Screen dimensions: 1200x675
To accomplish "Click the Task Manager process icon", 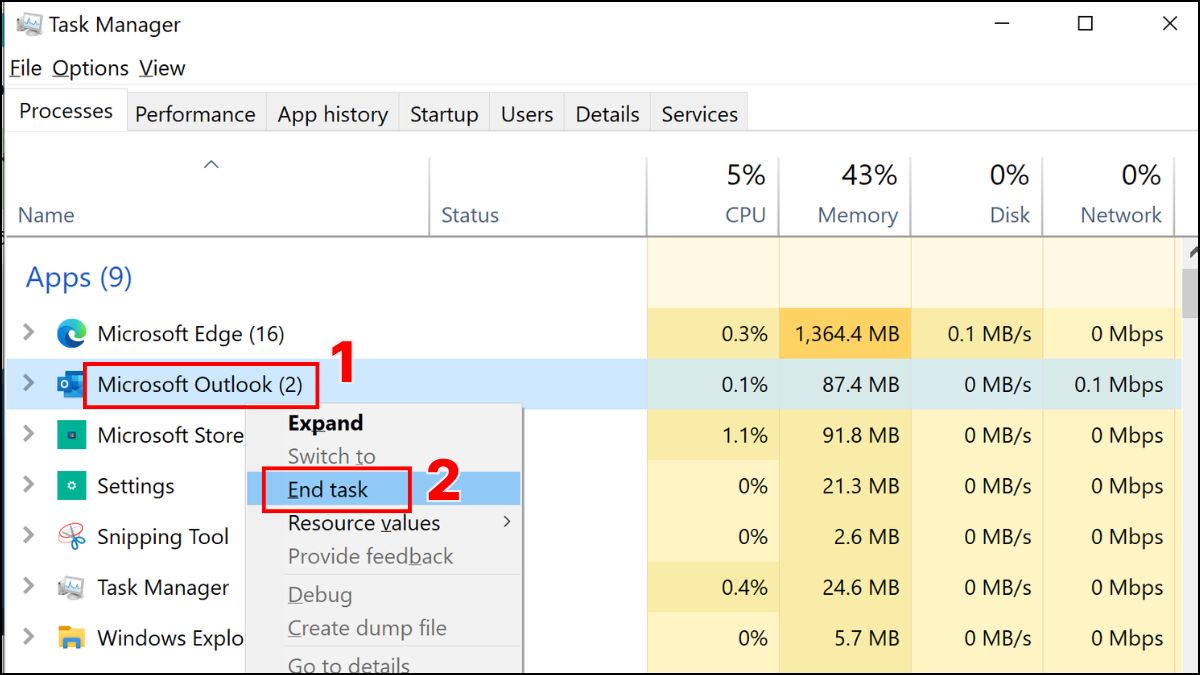I will click(71, 588).
